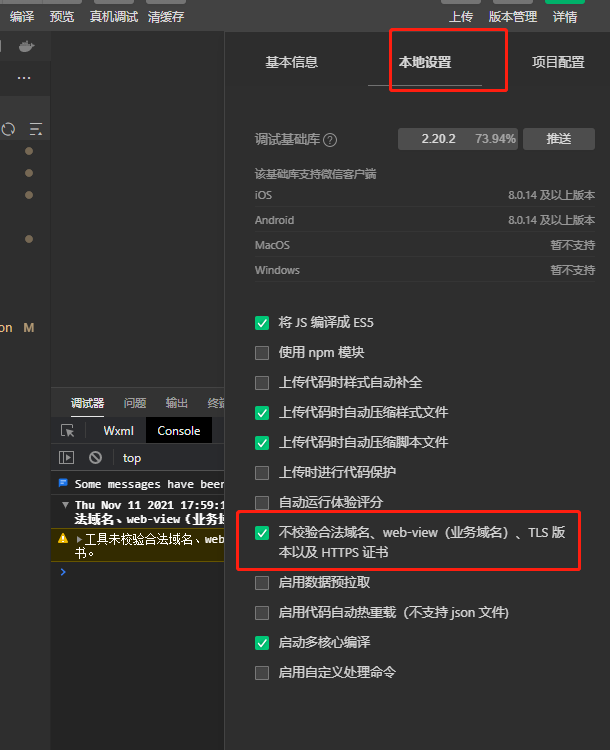Open the 输出 panel tab
610x750 pixels.
(177, 403)
